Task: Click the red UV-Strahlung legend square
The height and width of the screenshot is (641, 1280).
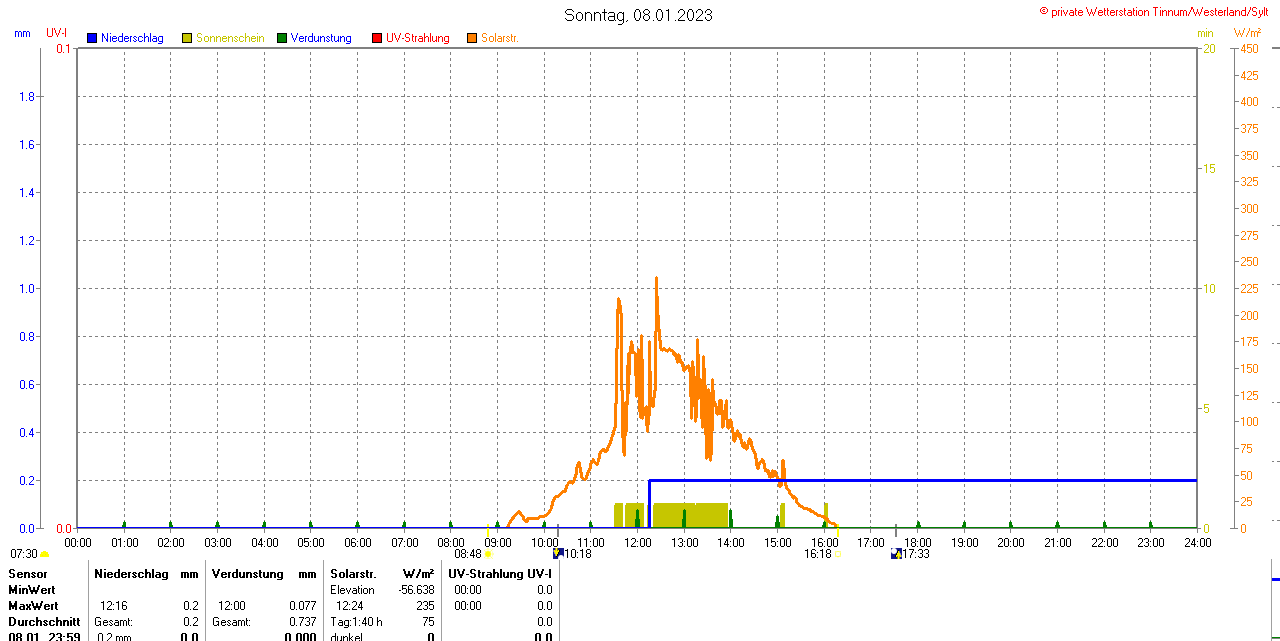Action: click(x=377, y=38)
